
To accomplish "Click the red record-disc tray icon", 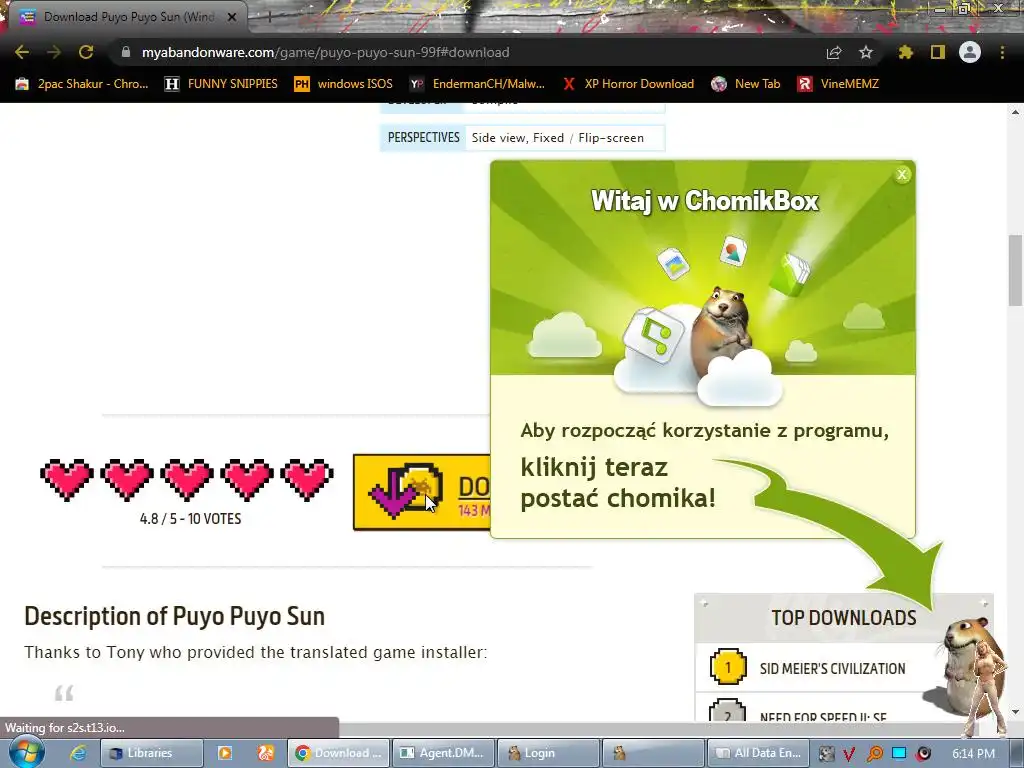I will (924, 754).
